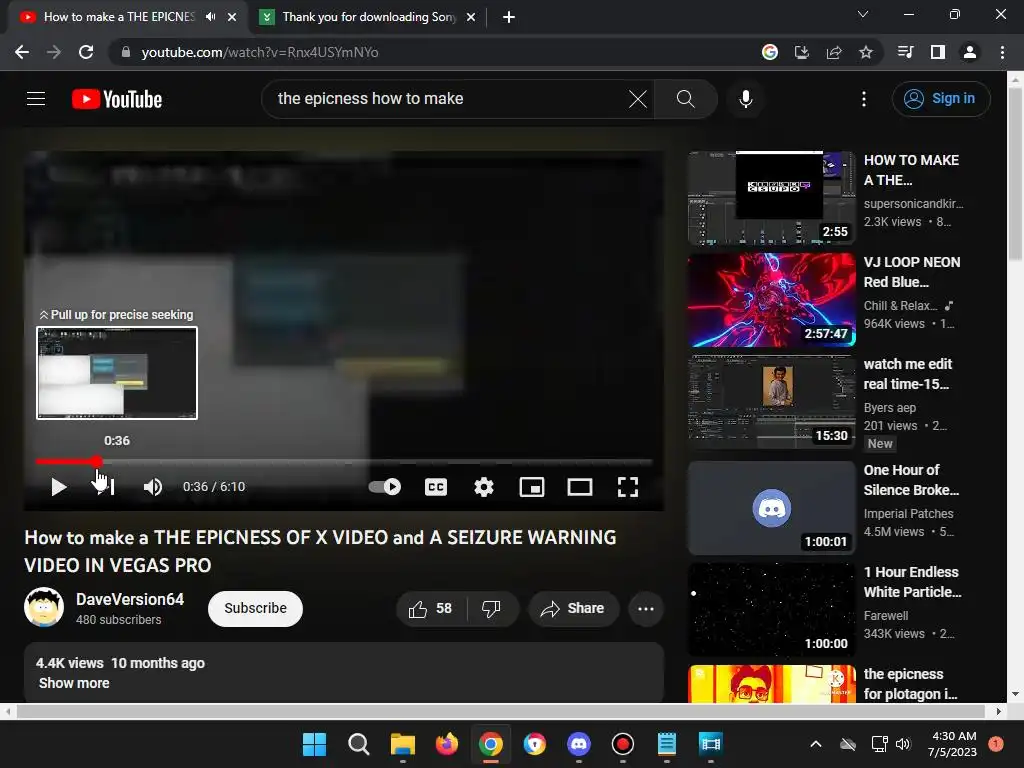Open One Hour of Silence thumbnail
The height and width of the screenshot is (768, 1024).
[771, 508]
